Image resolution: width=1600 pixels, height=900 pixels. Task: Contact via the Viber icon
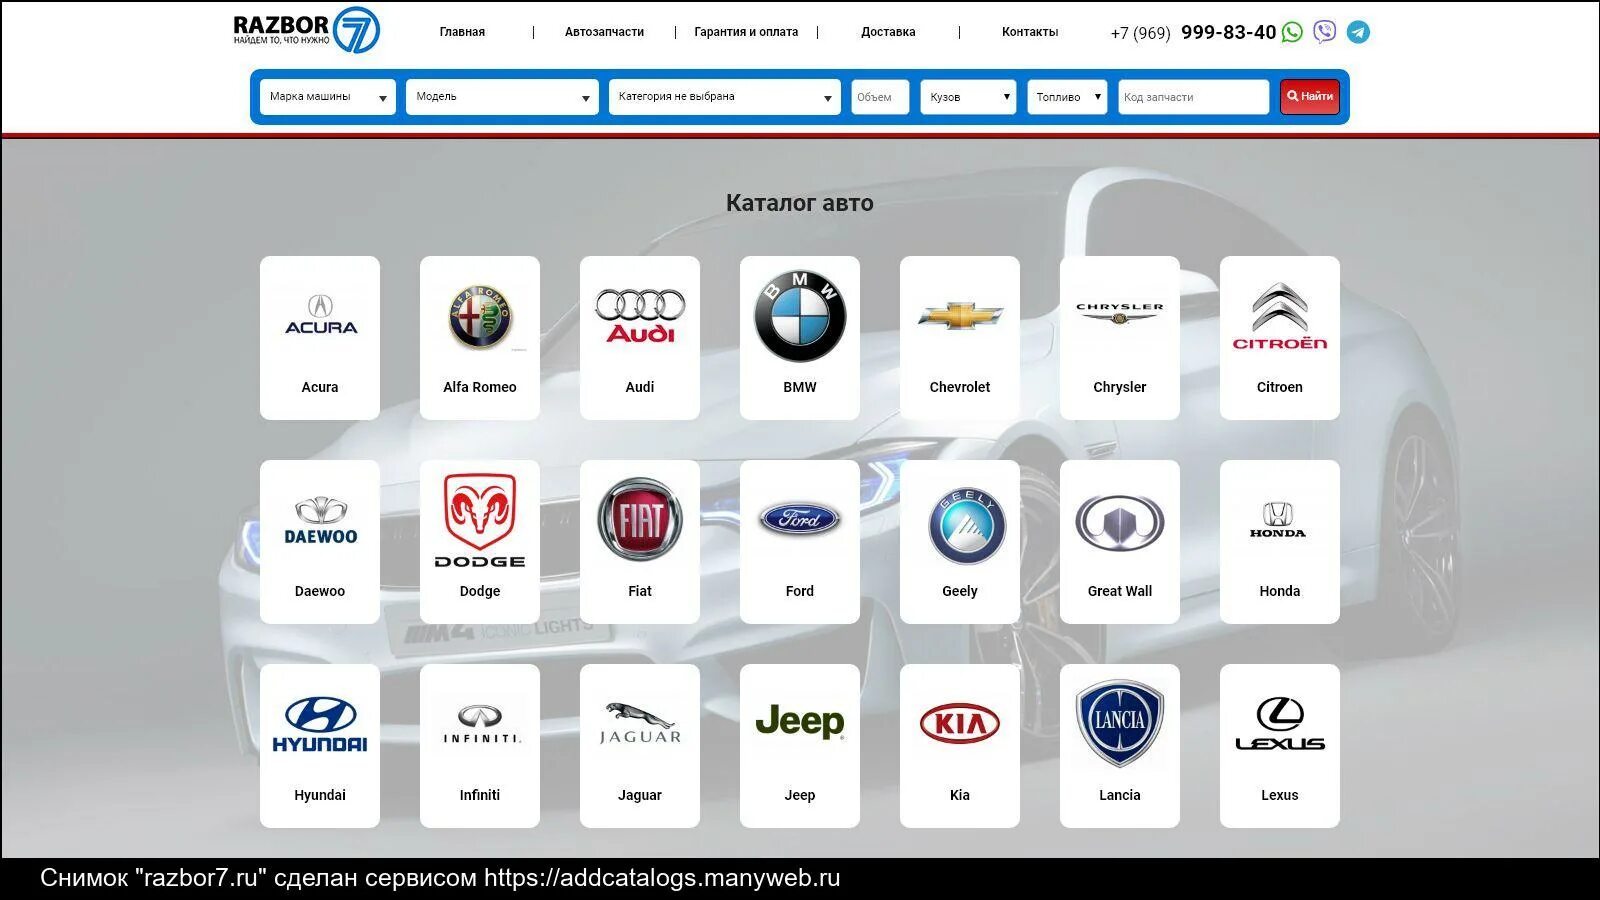tap(1325, 32)
